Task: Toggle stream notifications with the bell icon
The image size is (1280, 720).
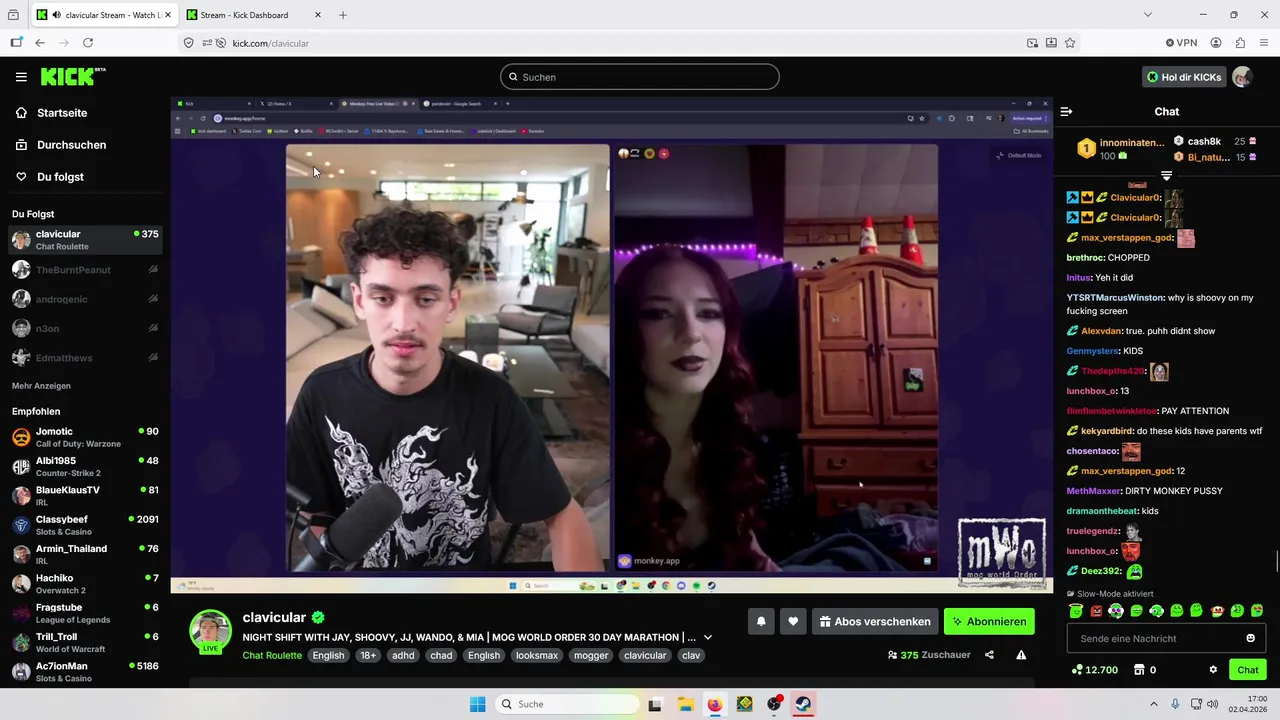Action: 761,622
